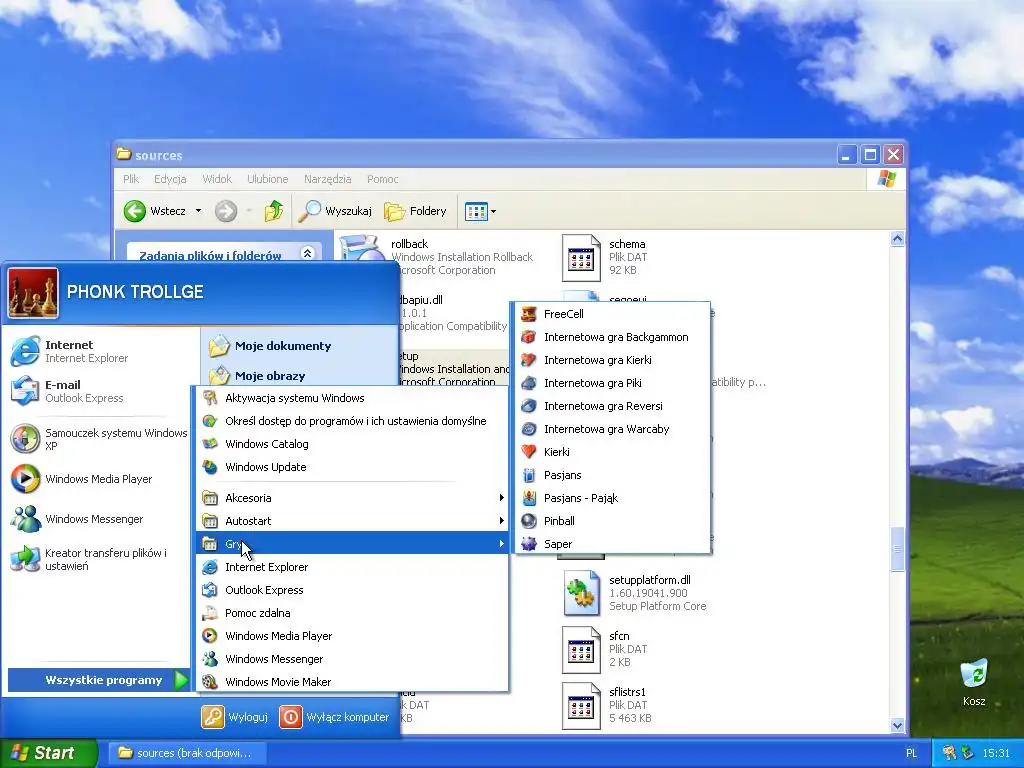Toggle the Foldery pane button
The height and width of the screenshot is (768, 1024).
click(415, 211)
